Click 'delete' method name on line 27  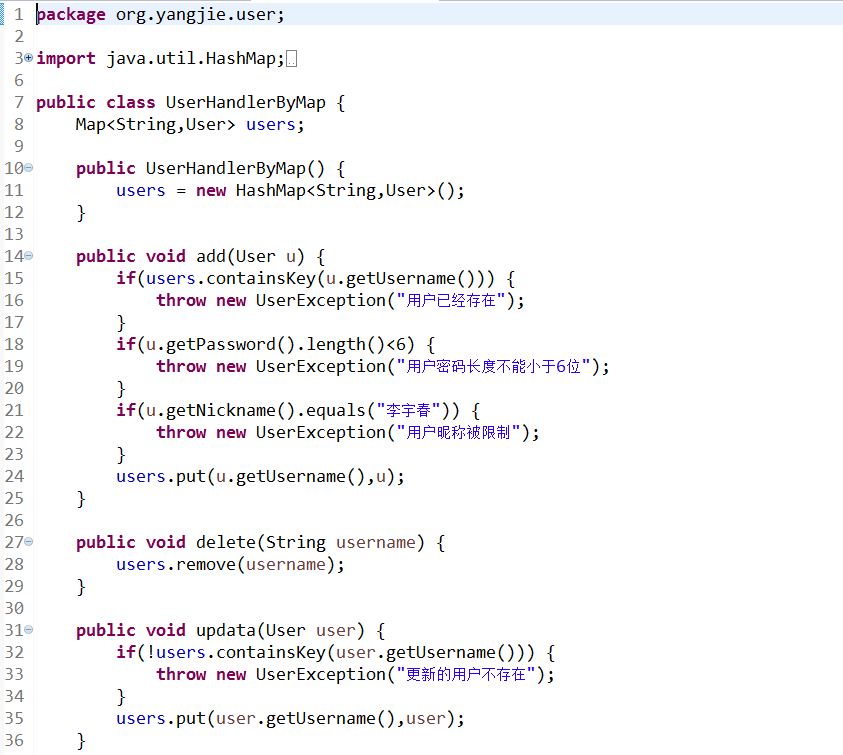tap(226, 543)
